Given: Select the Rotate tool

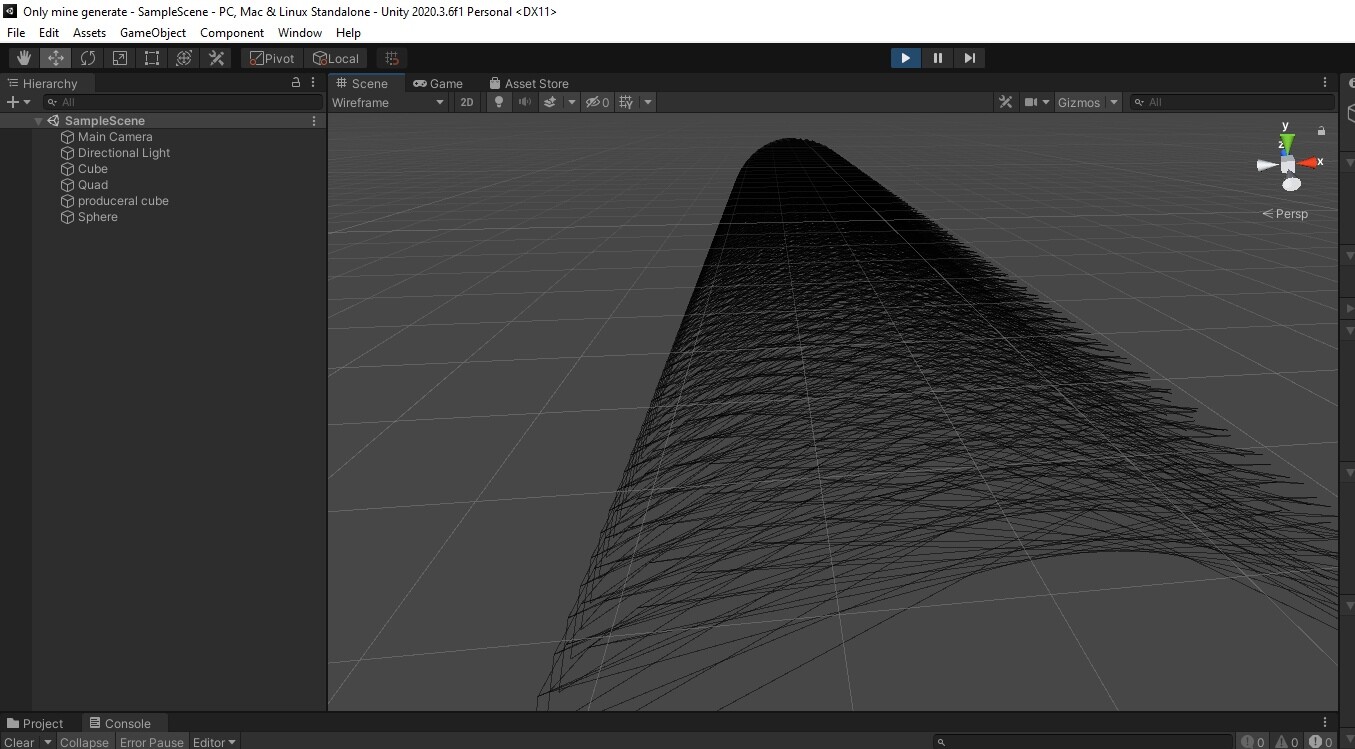Looking at the screenshot, I should [87, 57].
